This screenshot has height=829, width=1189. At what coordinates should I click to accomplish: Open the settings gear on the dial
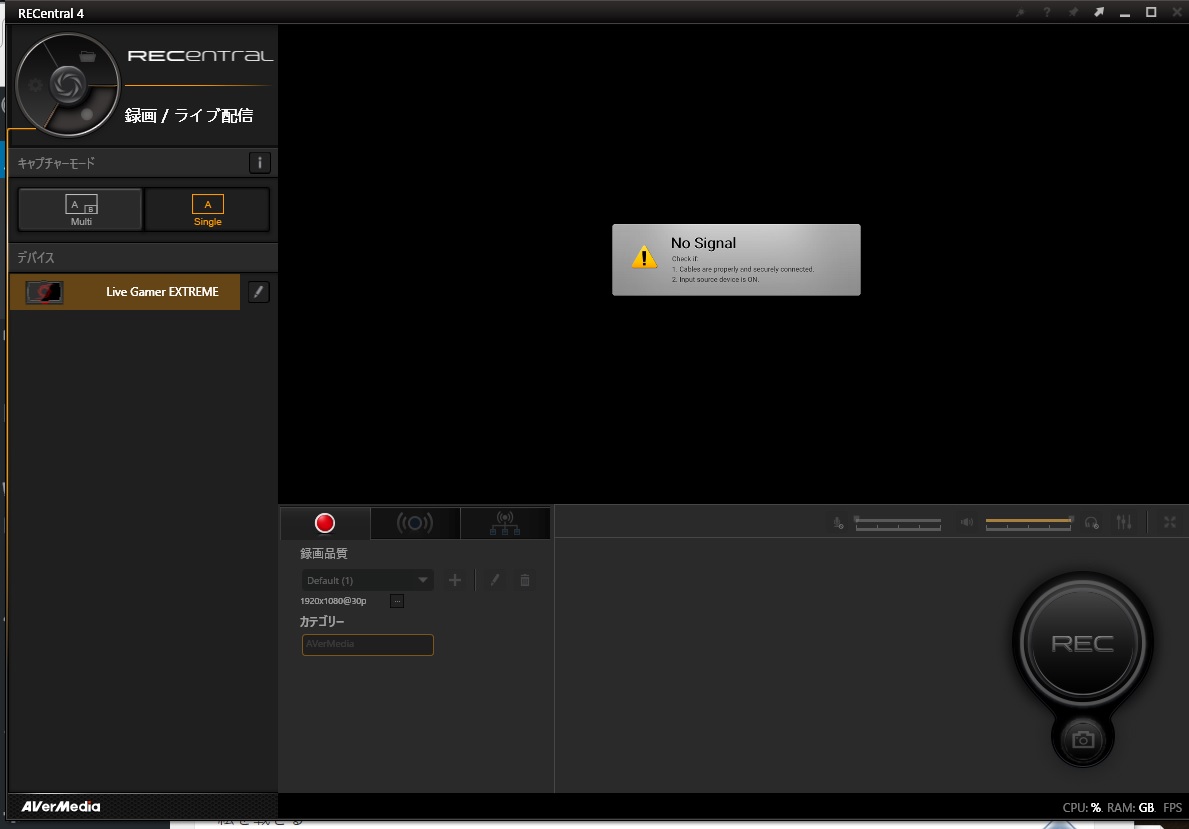tap(35, 85)
